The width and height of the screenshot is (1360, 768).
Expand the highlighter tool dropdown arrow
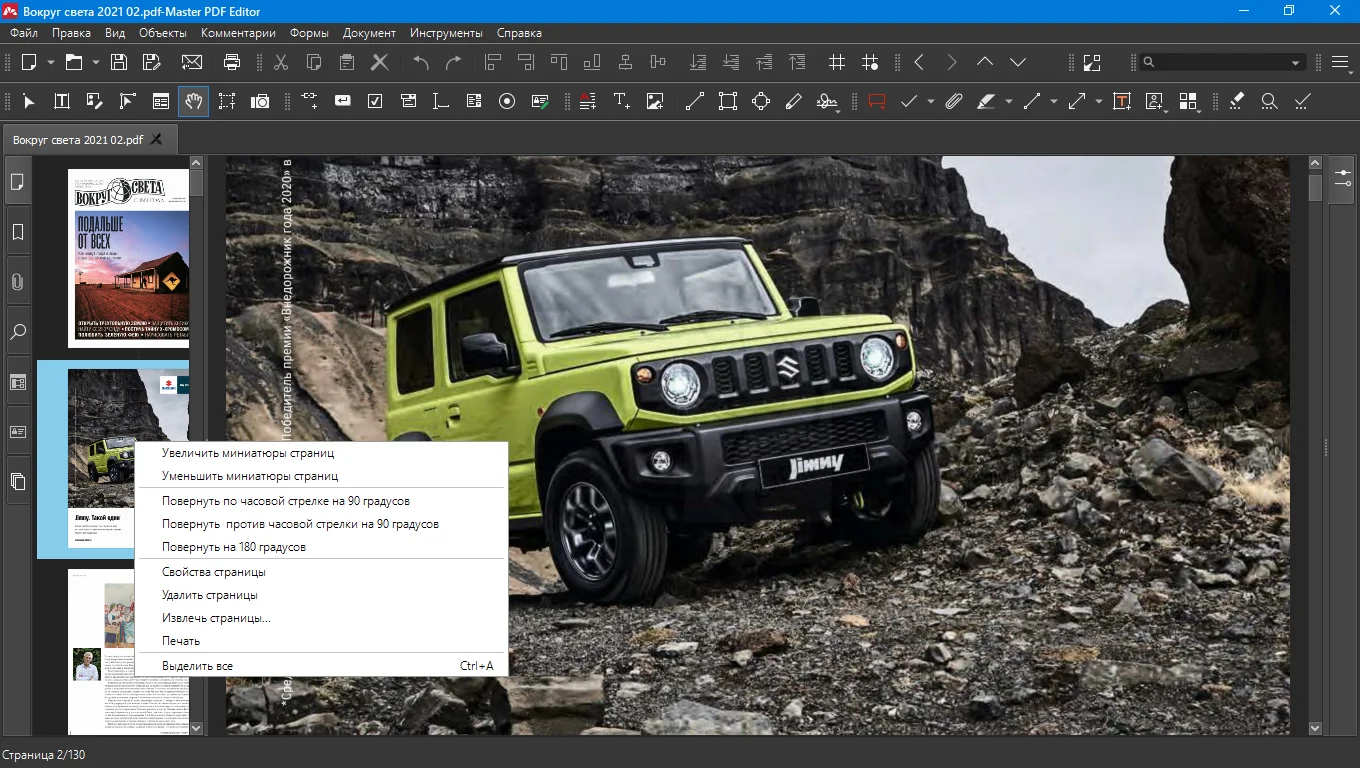point(1008,101)
